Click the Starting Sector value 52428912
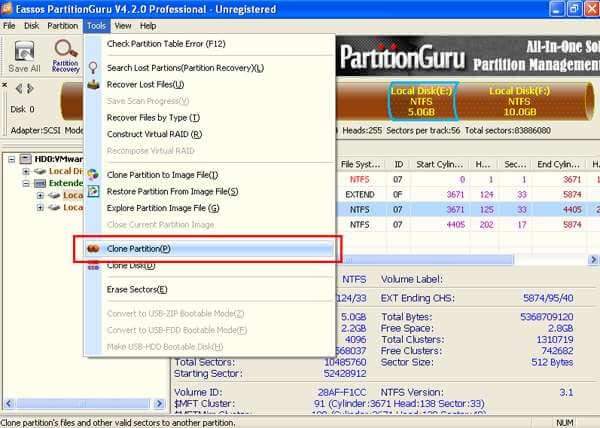 coord(345,374)
